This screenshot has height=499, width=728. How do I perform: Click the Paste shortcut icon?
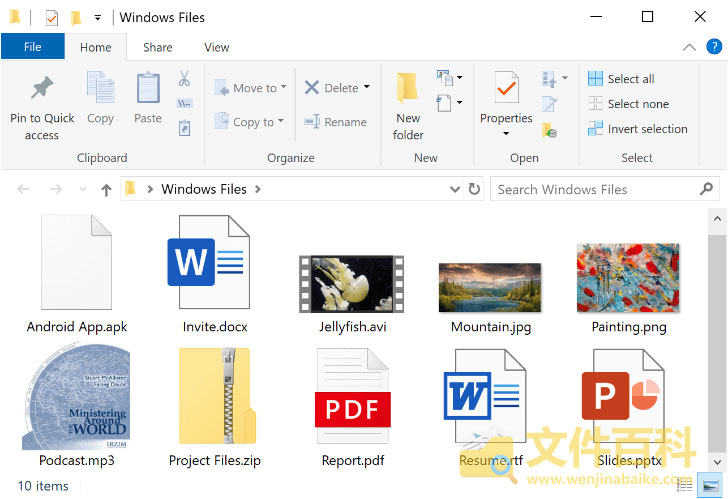coord(184,128)
